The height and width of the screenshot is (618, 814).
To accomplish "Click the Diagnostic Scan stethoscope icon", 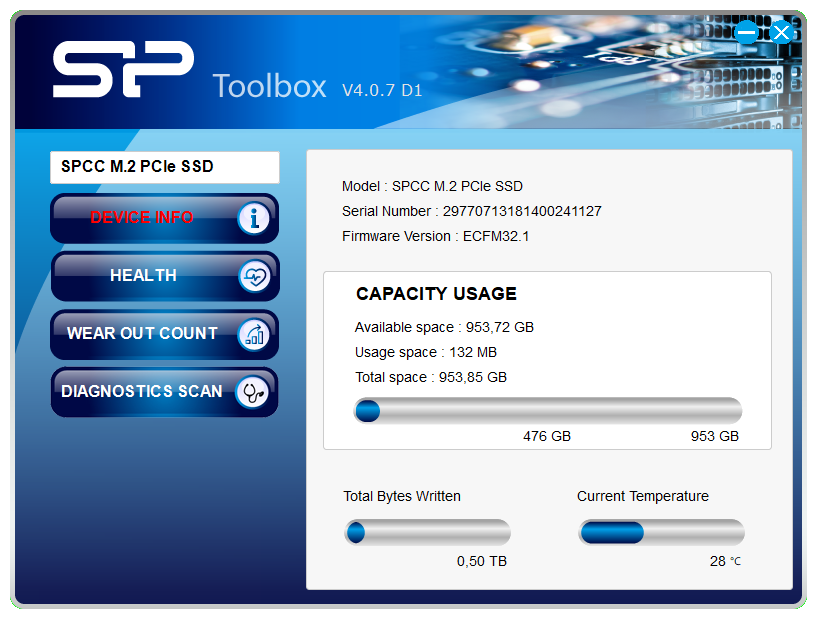I will tap(252, 392).
